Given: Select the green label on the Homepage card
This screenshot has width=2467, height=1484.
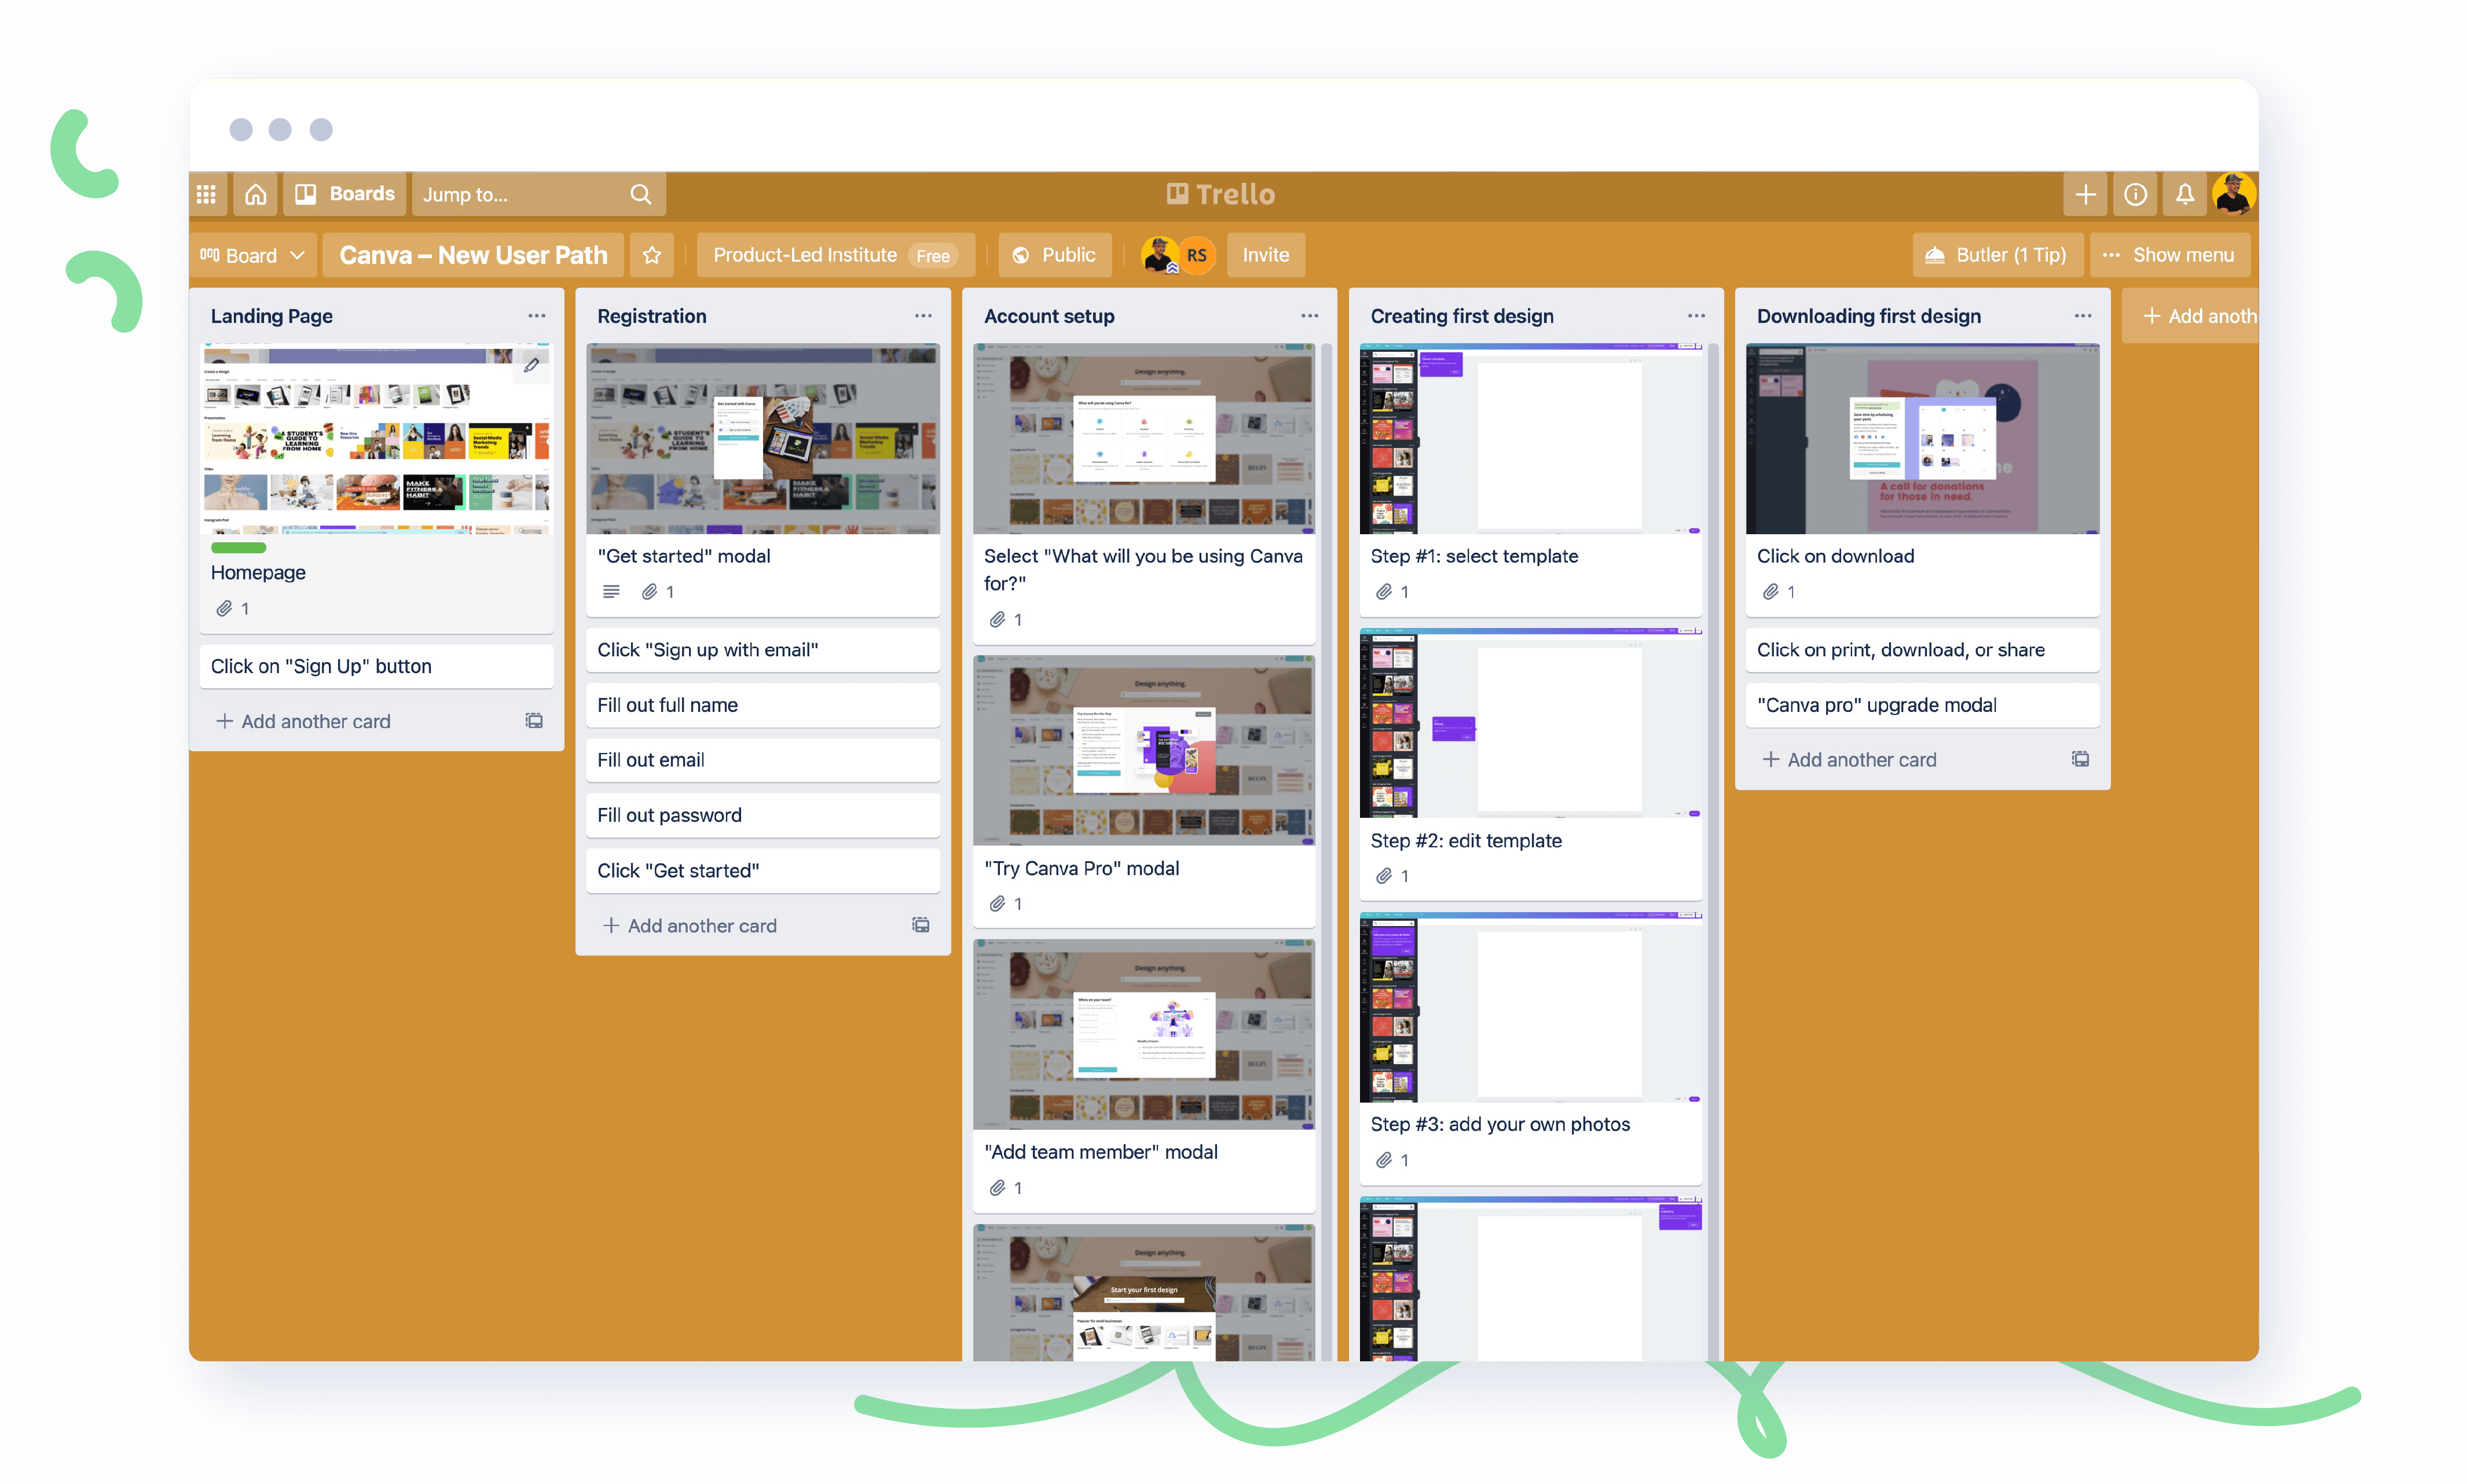Looking at the screenshot, I should point(238,548).
